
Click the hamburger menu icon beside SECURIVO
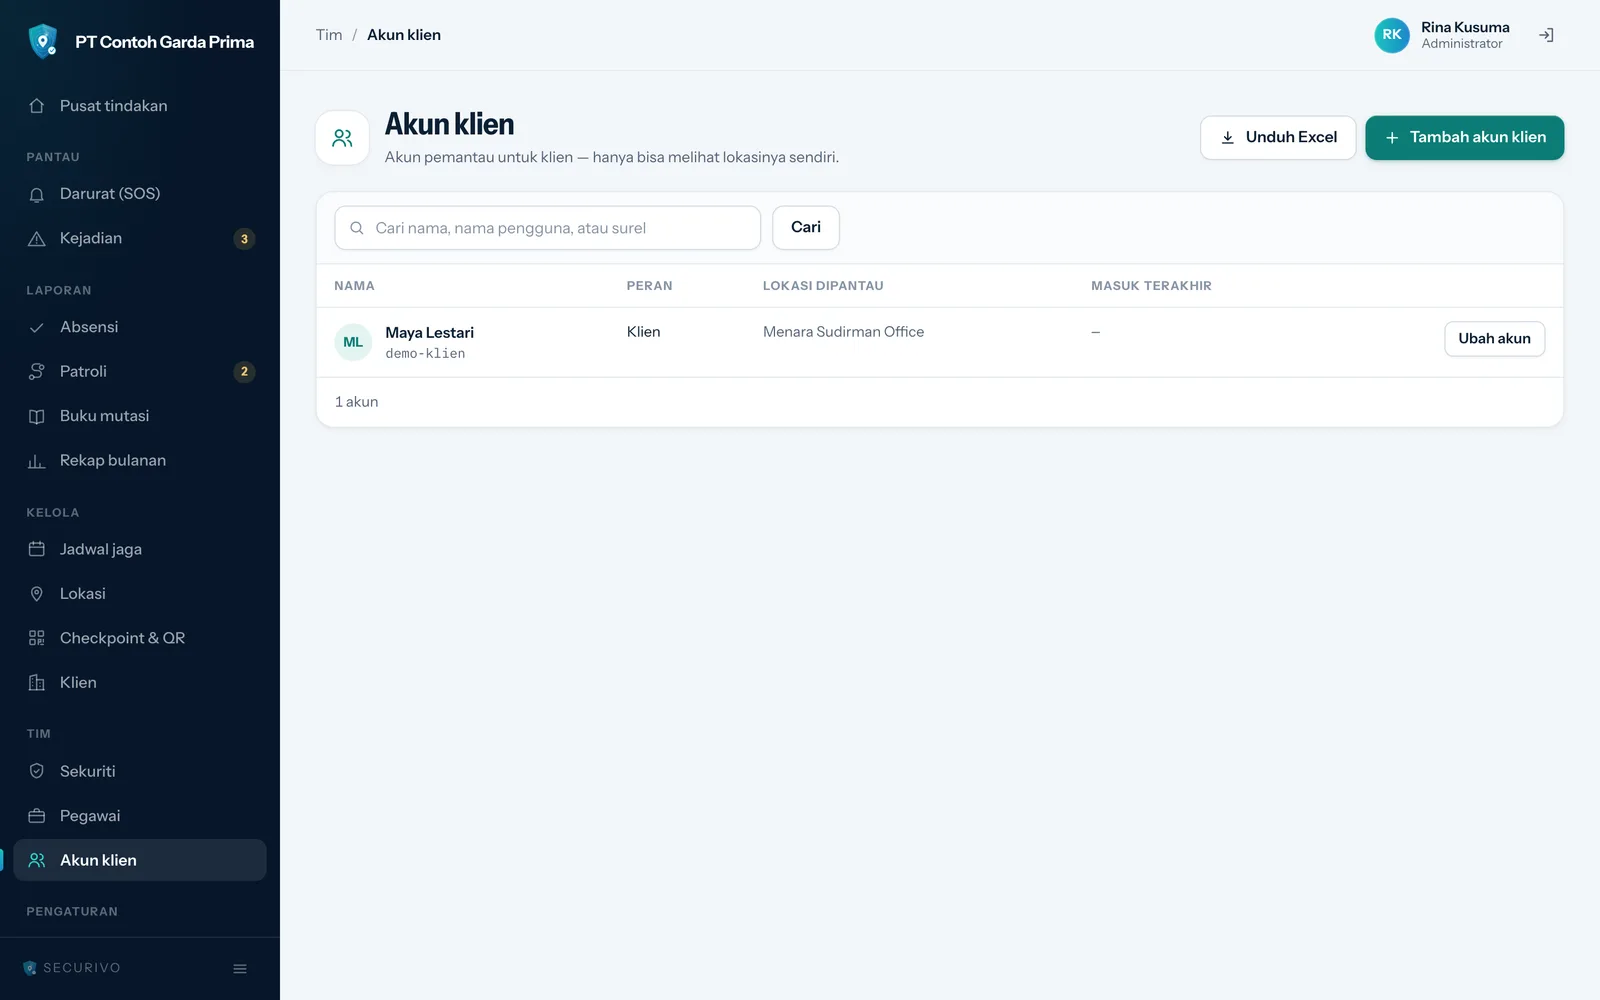[x=240, y=968]
